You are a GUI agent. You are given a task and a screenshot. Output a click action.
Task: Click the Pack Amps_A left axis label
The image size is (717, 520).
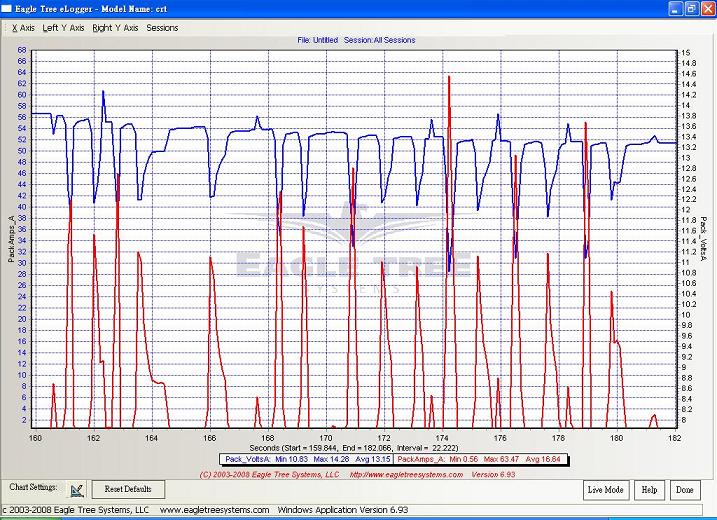coord(10,240)
